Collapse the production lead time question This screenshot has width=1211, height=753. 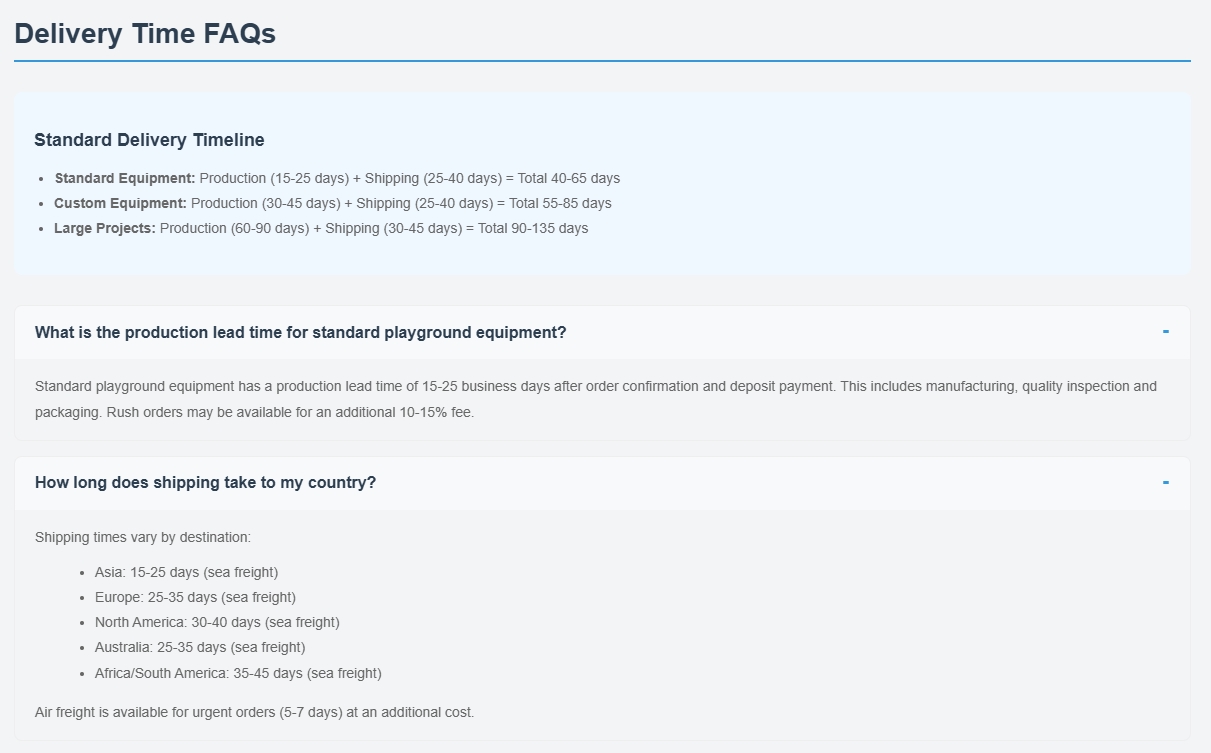click(x=300, y=333)
